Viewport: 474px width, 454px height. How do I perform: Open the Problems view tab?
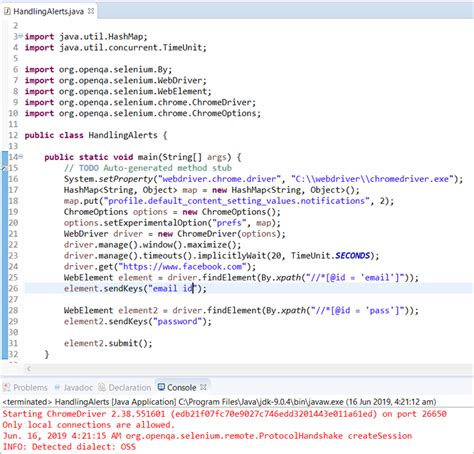coord(25,387)
